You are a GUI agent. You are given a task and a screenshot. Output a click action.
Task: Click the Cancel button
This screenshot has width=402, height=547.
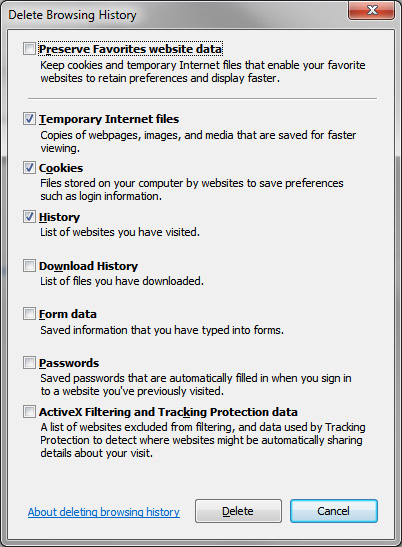pyautogui.click(x=334, y=511)
